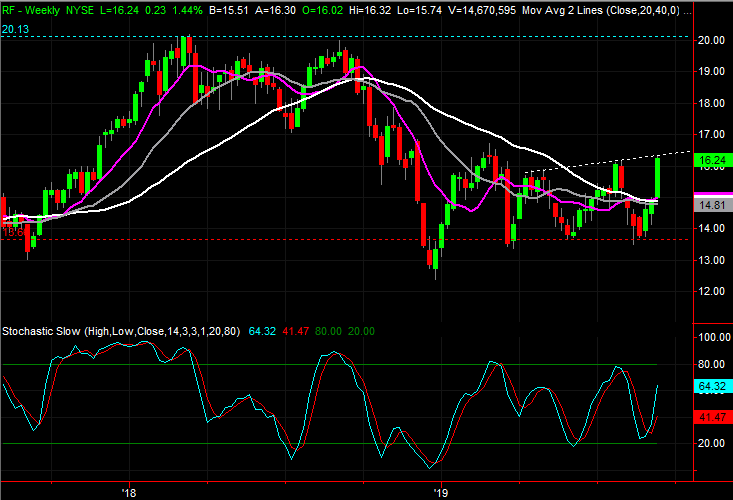Viewport: 733px width, 500px height.
Task: Click the NYSE exchange label
Action: point(80,10)
